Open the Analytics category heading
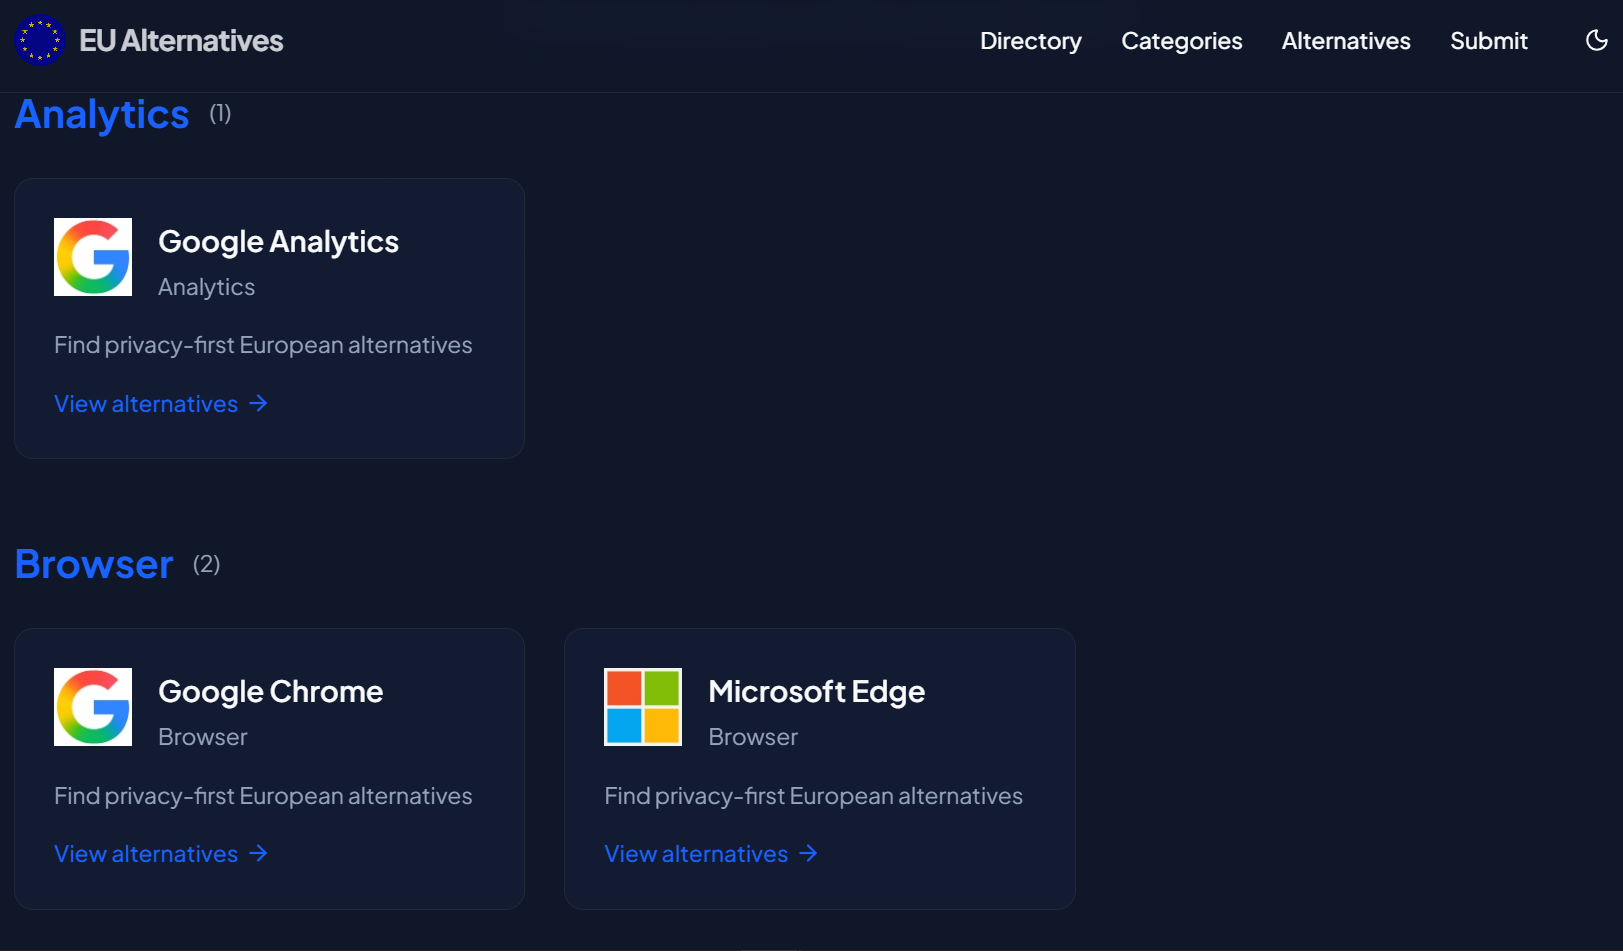The width and height of the screenshot is (1623, 951). pos(102,115)
